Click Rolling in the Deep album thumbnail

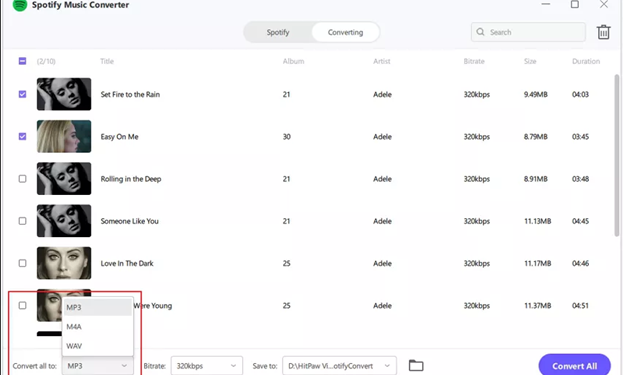pyautogui.click(x=64, y=179)
